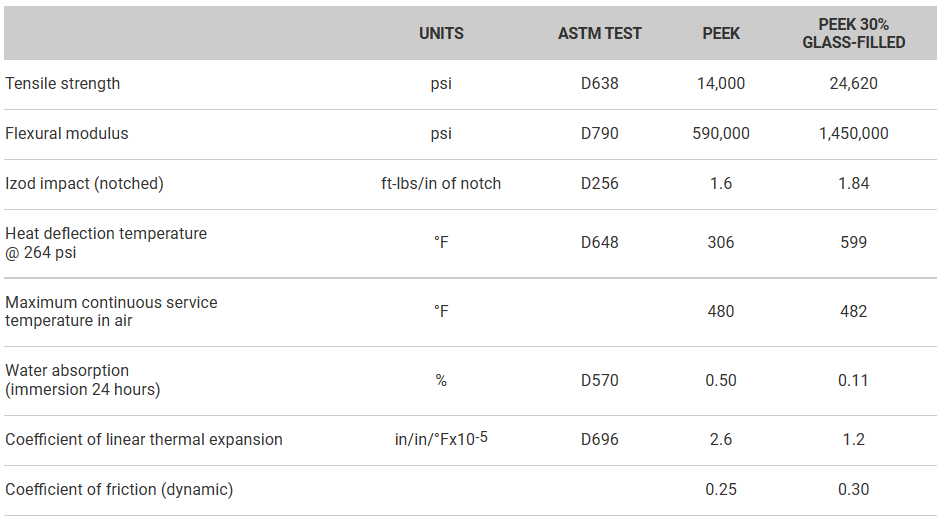Click the Izod impact (notched) label
Image resolution: width=943 pixels, height=516 pixels.
[84, 184]
